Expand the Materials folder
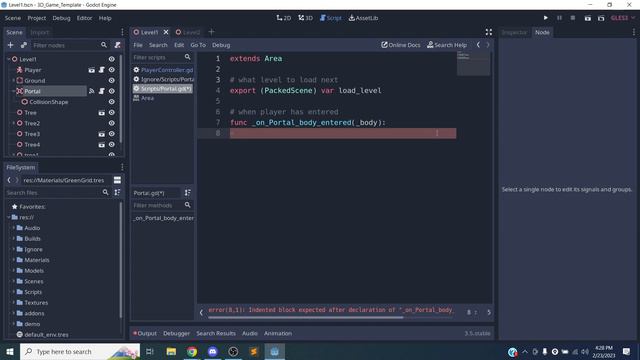Image resolution: width=640 pixels, height=360 pixels. tap(13, 260)
